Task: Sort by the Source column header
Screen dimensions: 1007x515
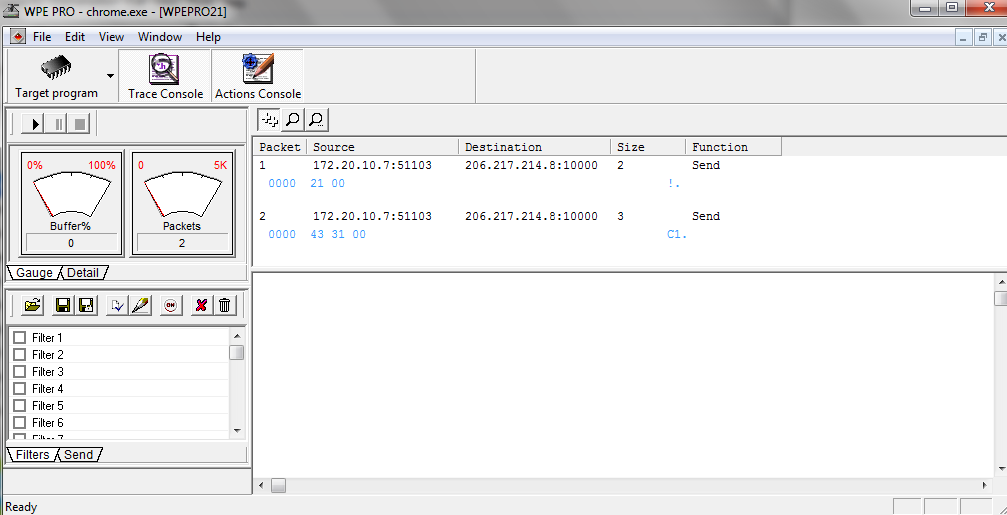Action: tap(383, 147)
